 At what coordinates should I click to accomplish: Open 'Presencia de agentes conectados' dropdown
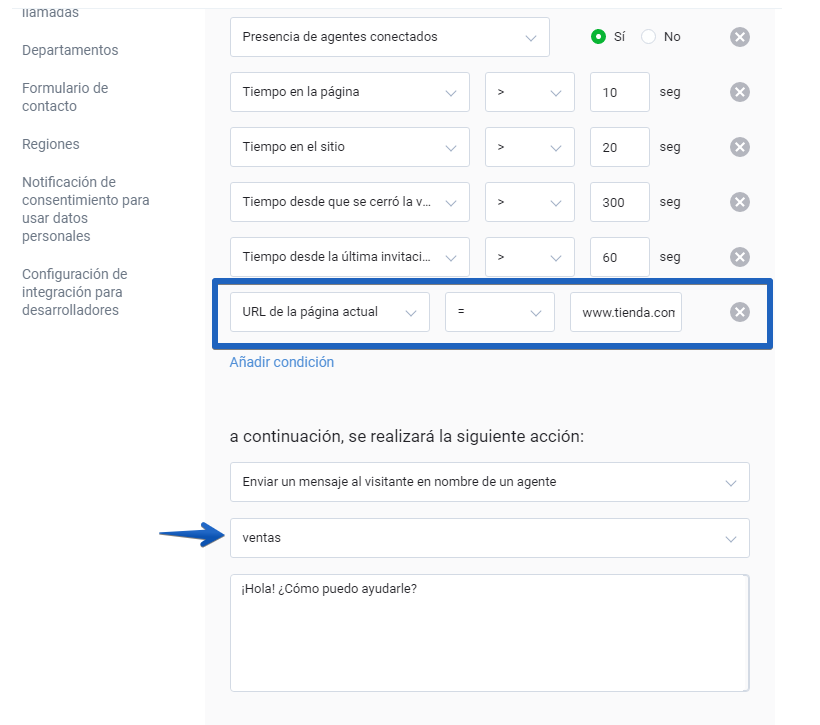point(390,37)
